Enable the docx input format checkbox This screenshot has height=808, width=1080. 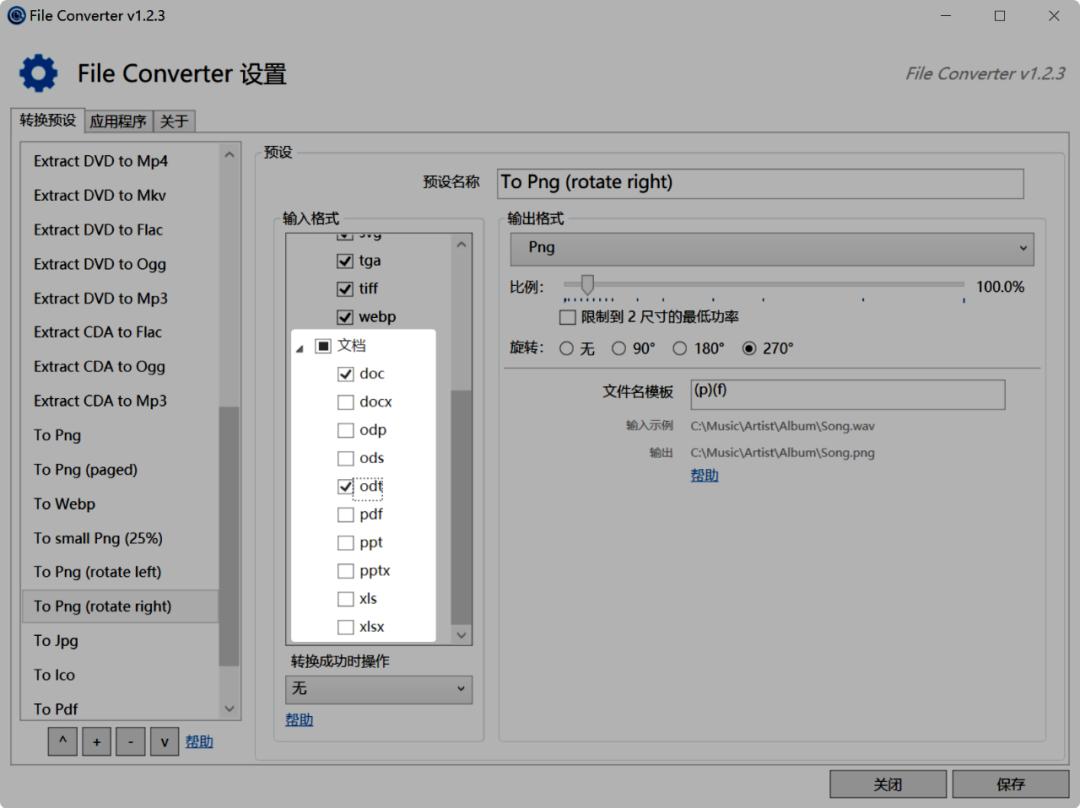(x=347, y=401)
